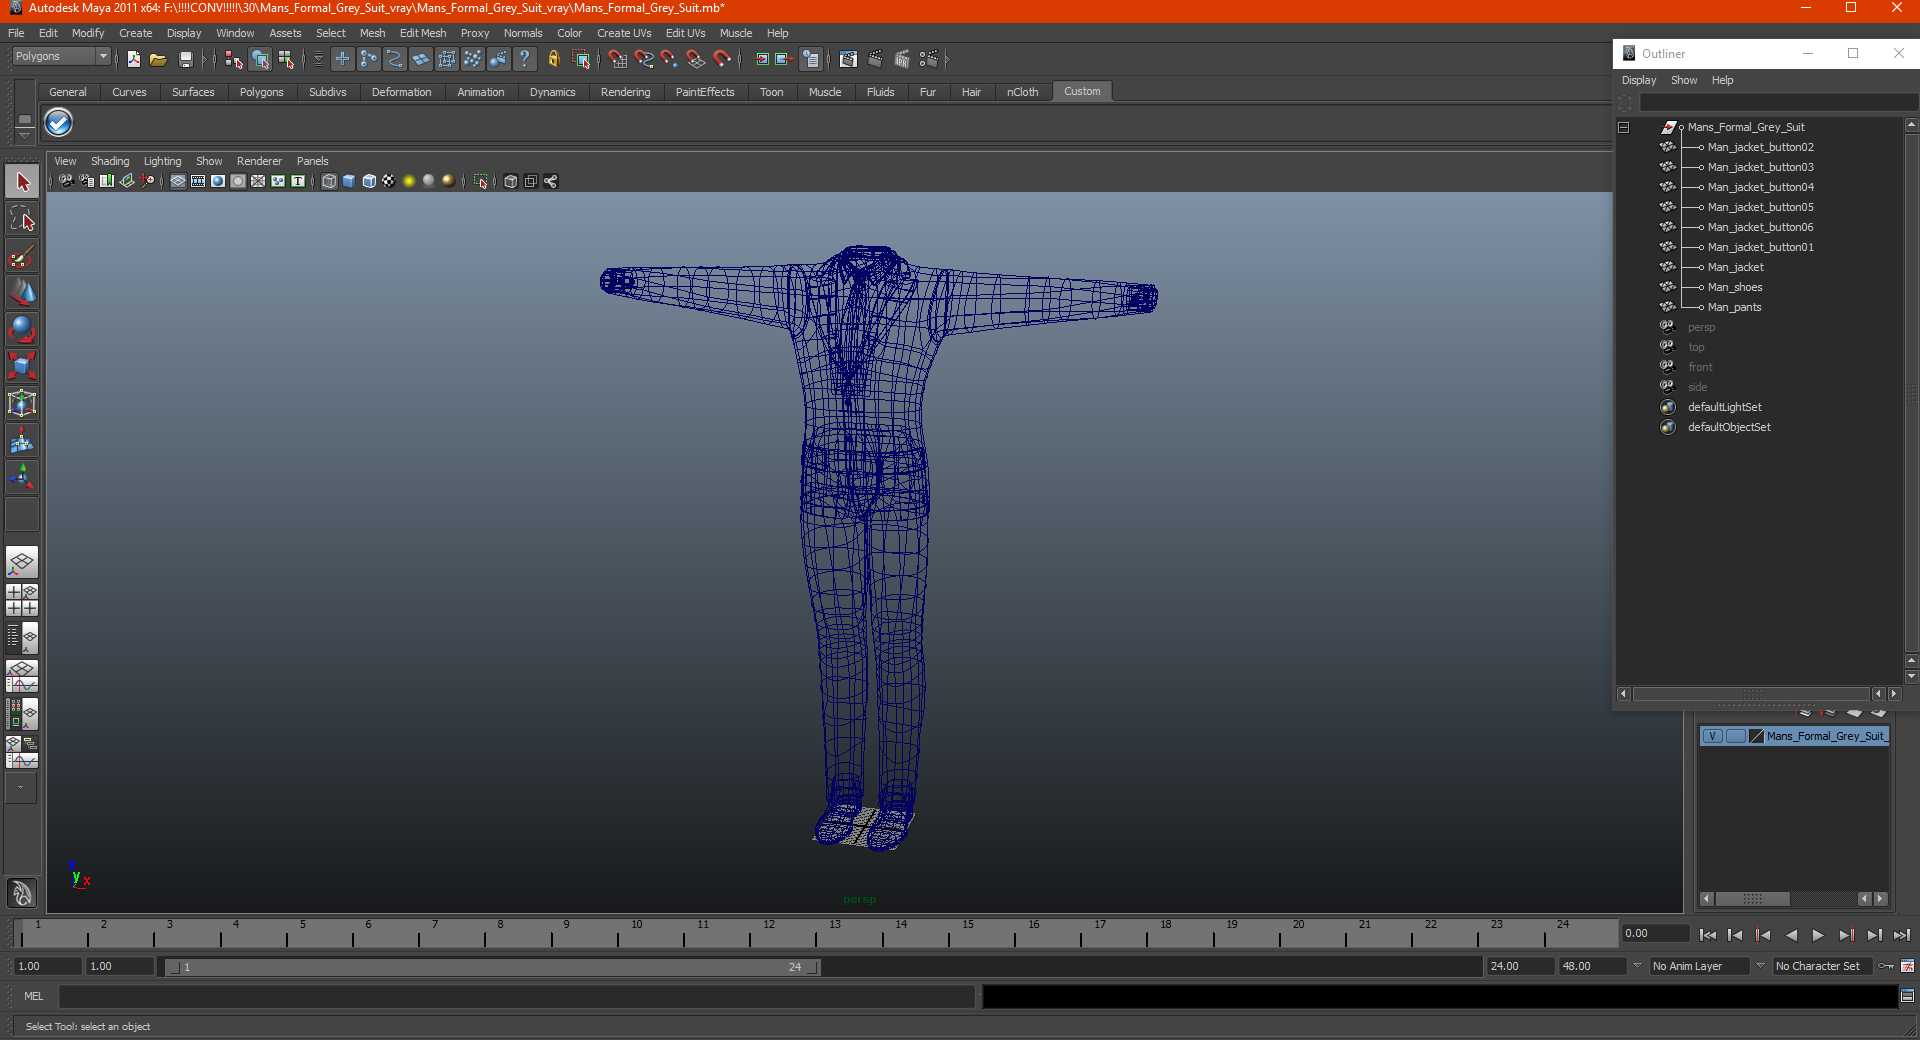This screenshot has height=1040, width=1920.
Task: Select the Universal Manipulator tool
Action: [x=22, y=403]
